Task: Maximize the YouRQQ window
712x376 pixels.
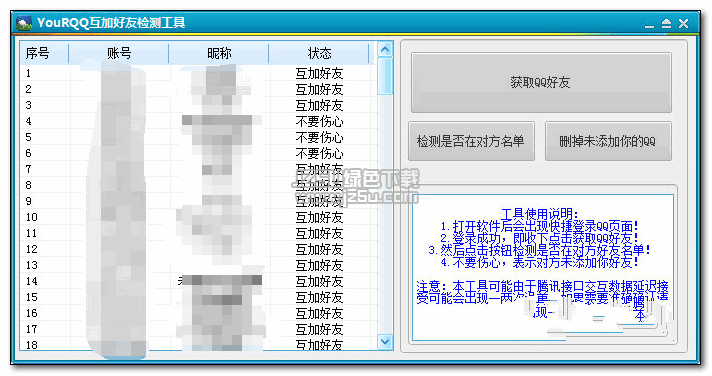Action: point(666,24)
